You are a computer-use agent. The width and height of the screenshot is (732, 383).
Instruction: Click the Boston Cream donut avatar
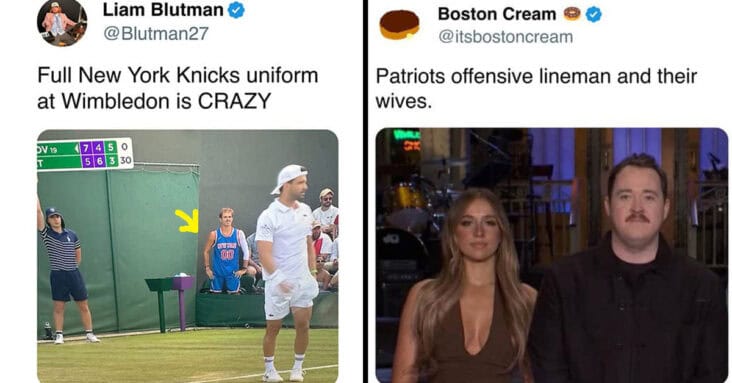pos(400,25)
